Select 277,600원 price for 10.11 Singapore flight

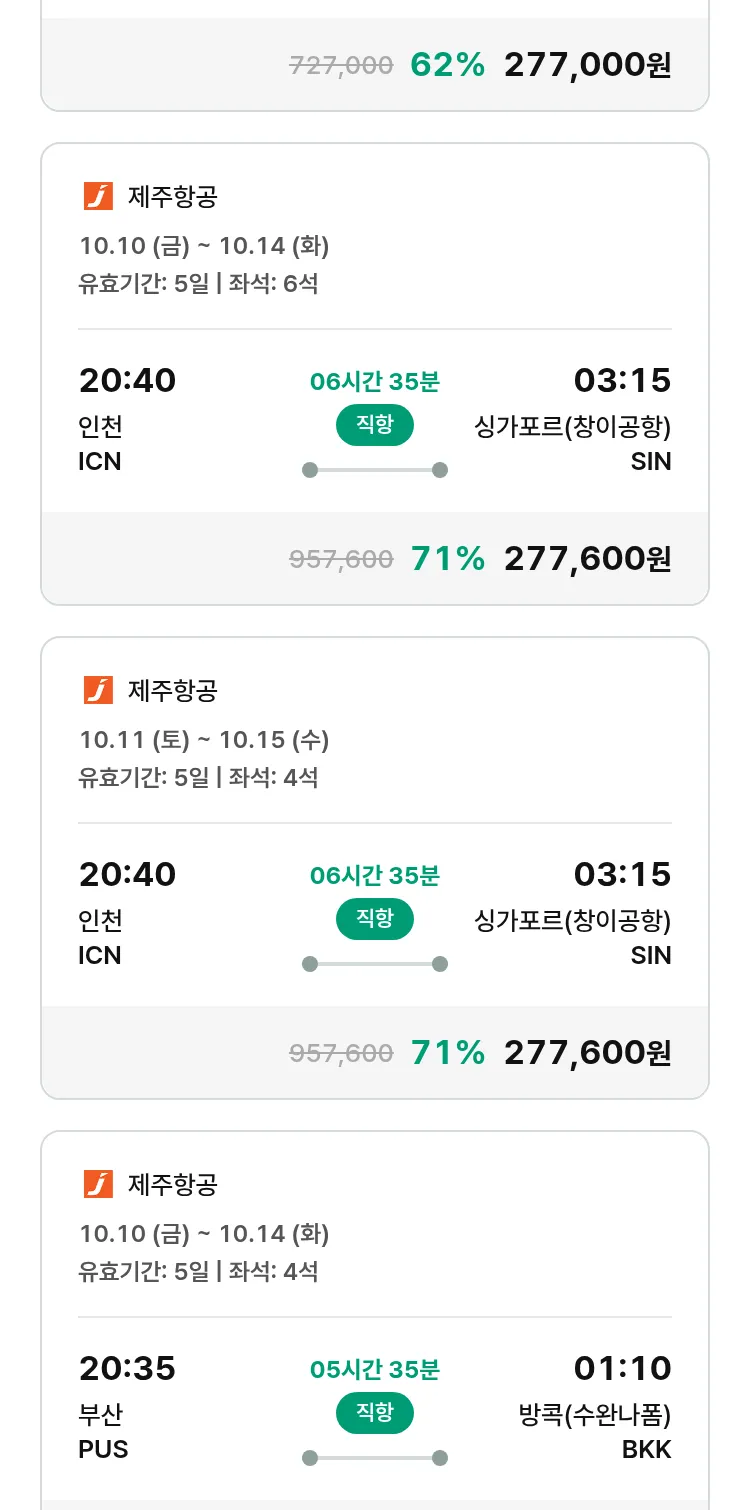[587, 1053]
